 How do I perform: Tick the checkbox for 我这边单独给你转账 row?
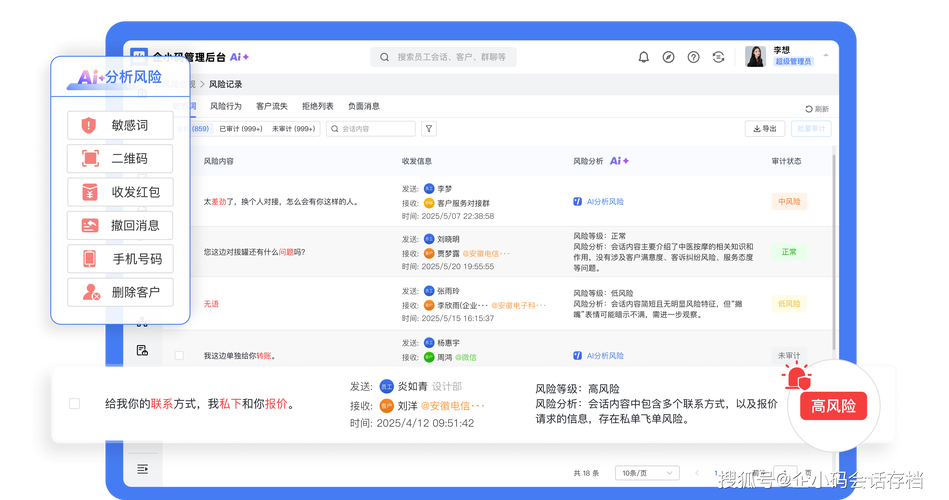coord(179,356)
